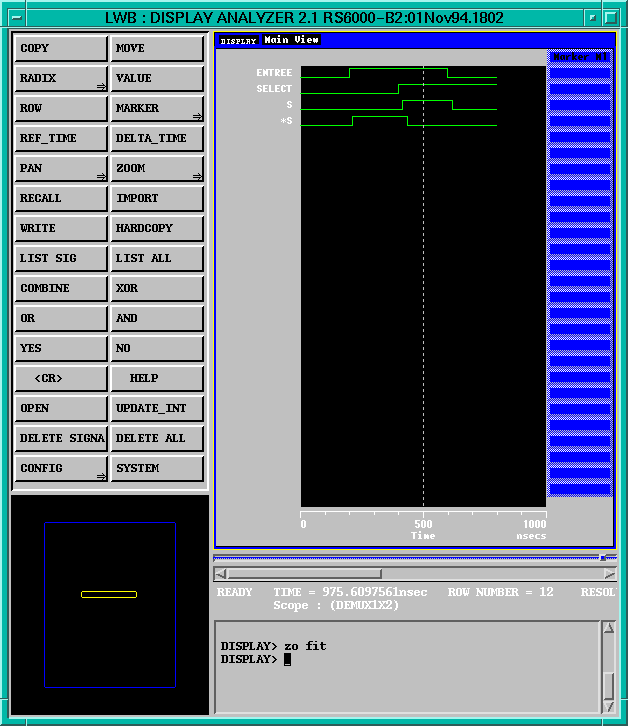This screenshot has height=726, width=628.
Task: Select the Main View tab
Action: (291, 40)
